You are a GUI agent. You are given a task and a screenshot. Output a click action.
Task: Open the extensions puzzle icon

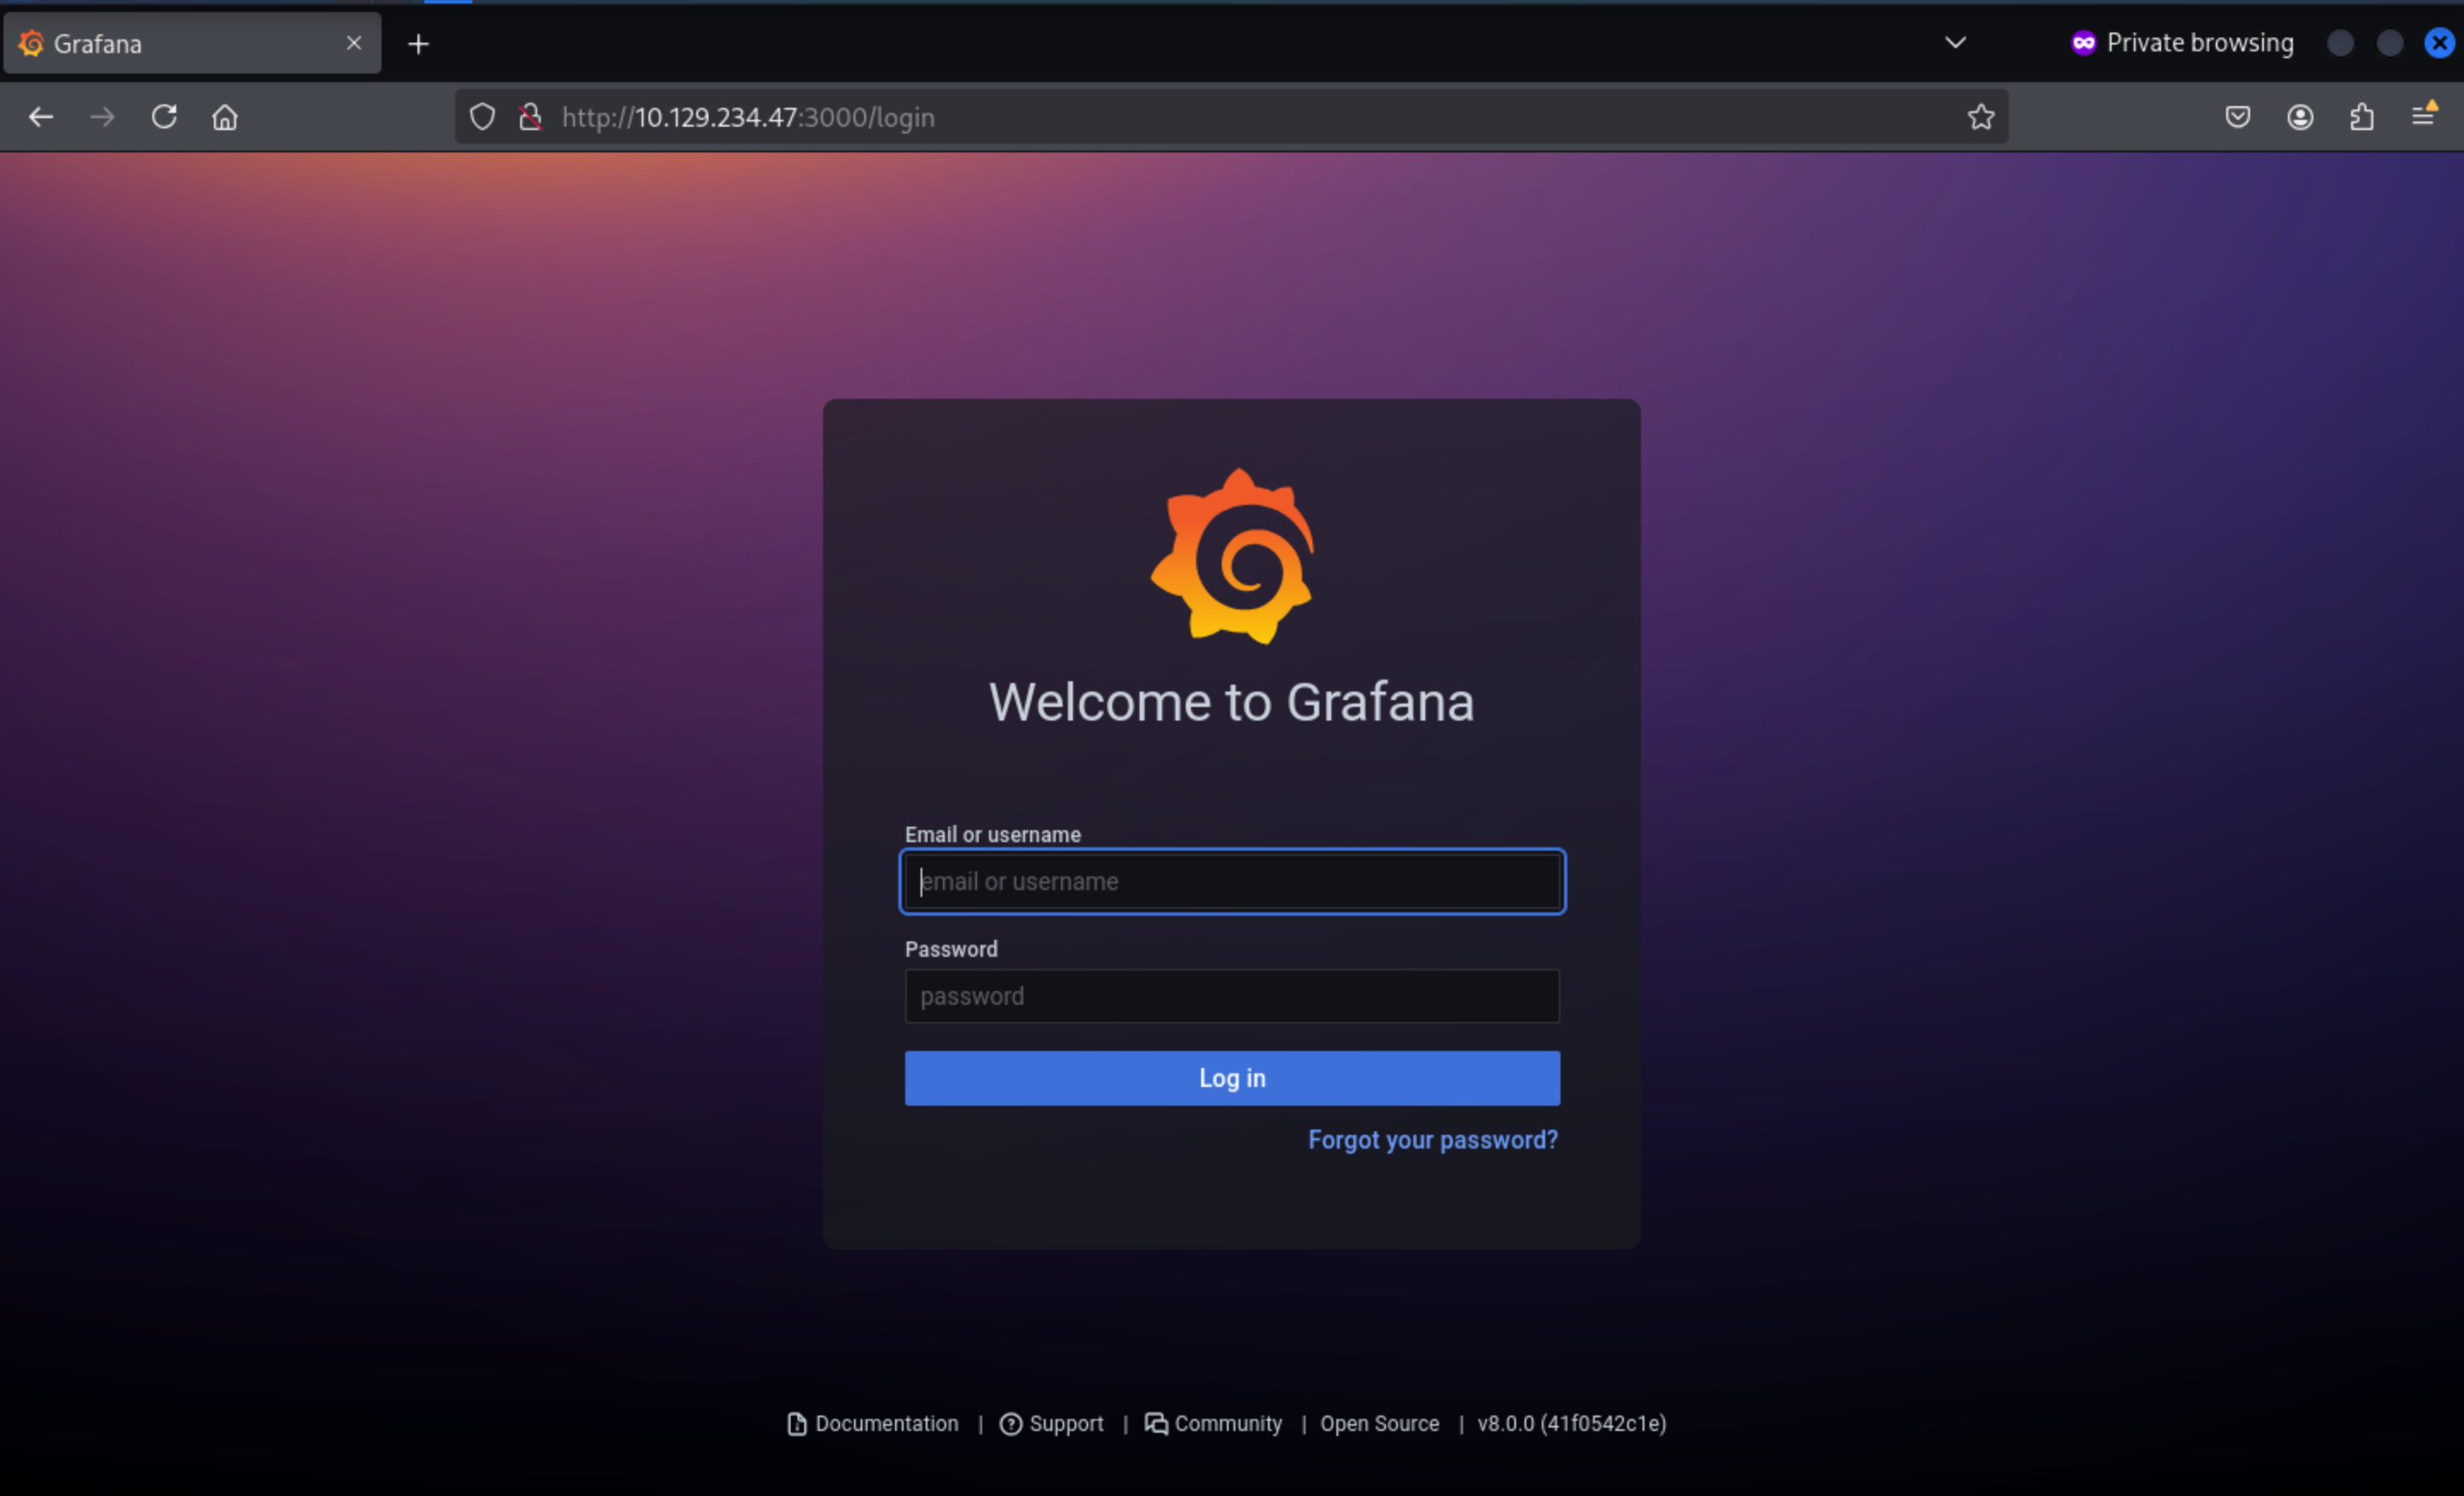click(x=2361, y=117)
